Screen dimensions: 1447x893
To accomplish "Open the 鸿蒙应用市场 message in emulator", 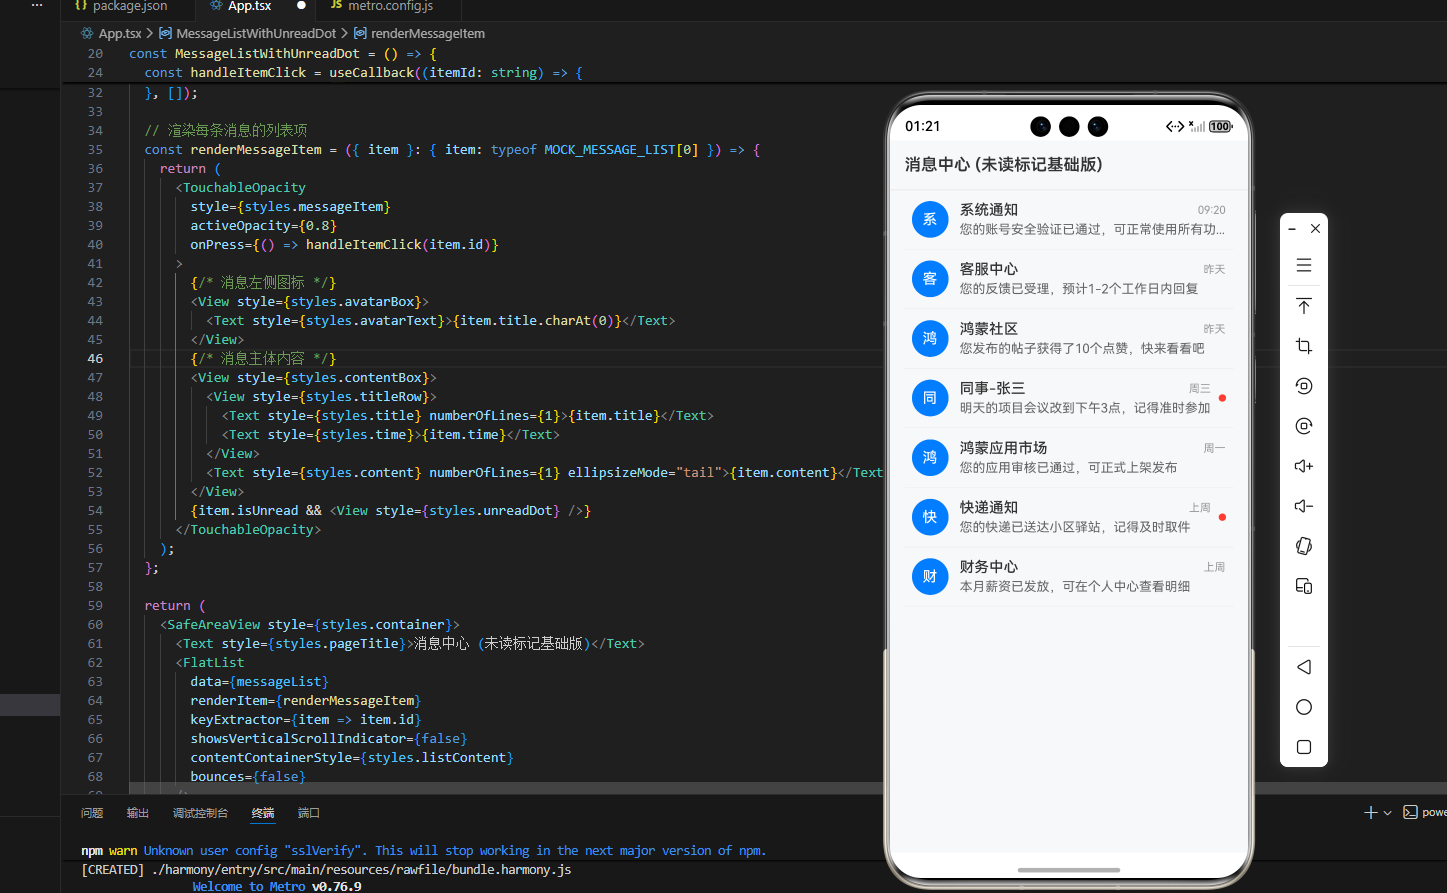I will pyautogui.click(x=1068, y=457).
